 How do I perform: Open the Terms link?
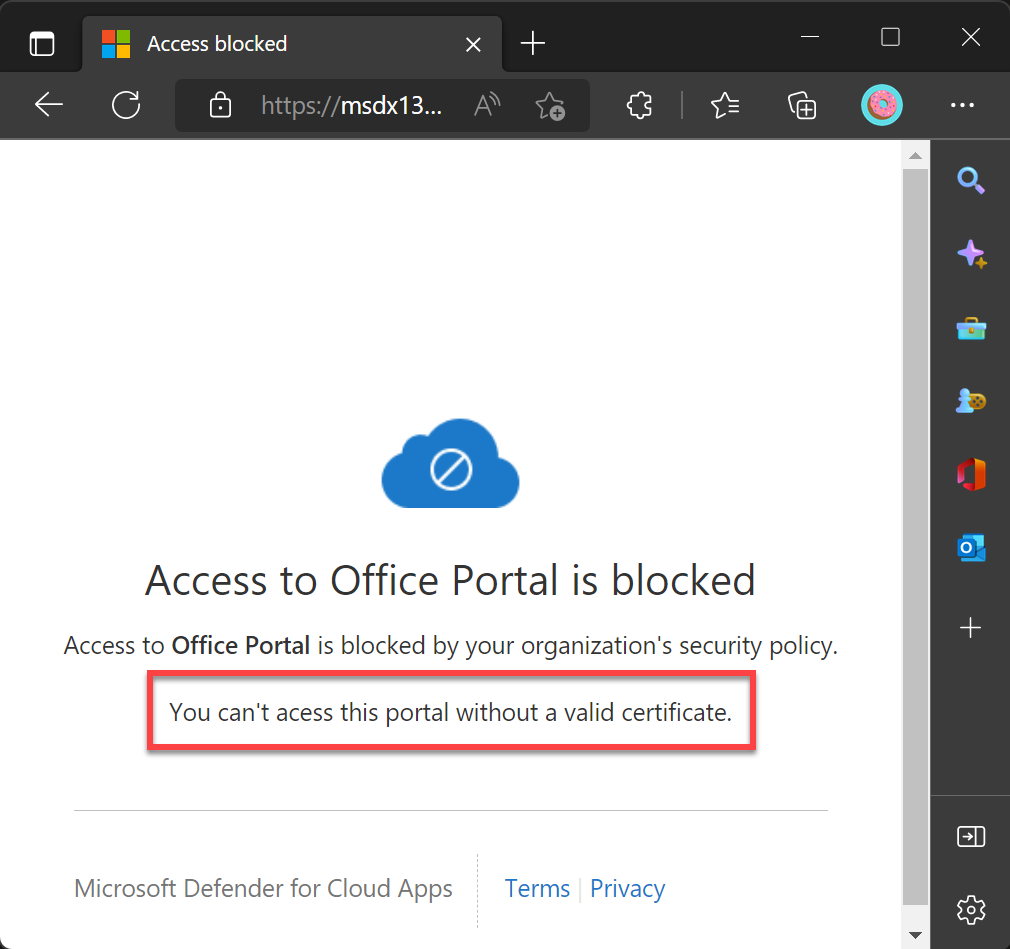tap(537, 888)
